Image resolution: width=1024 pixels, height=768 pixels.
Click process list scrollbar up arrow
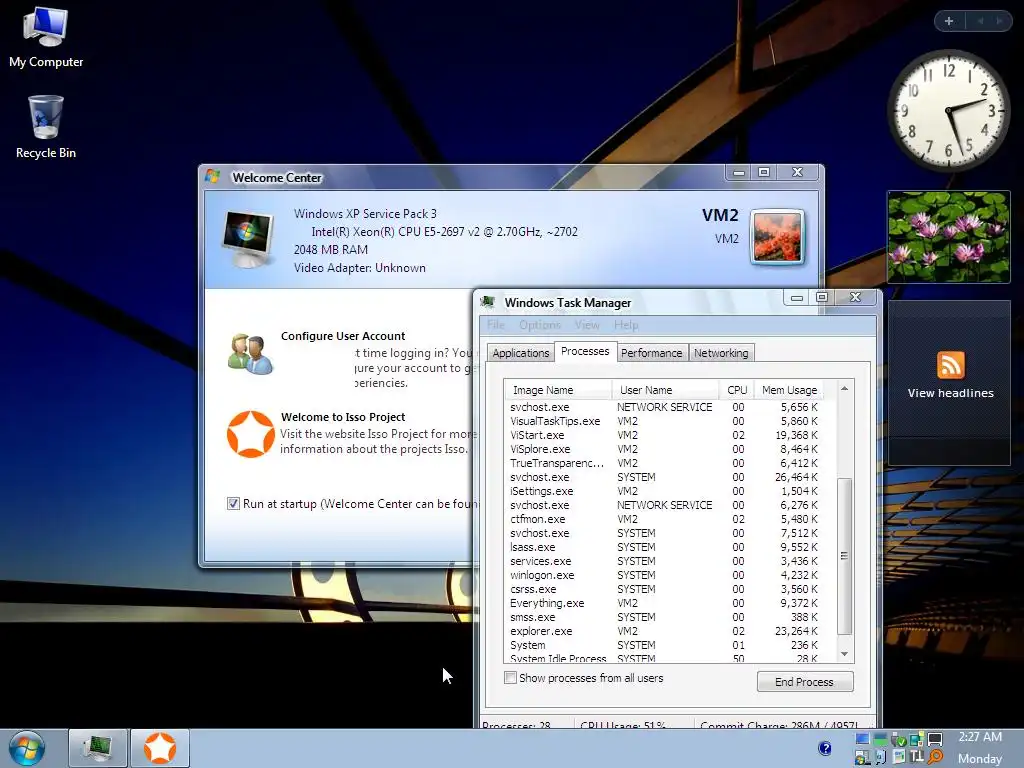click(x=844, y=389)
